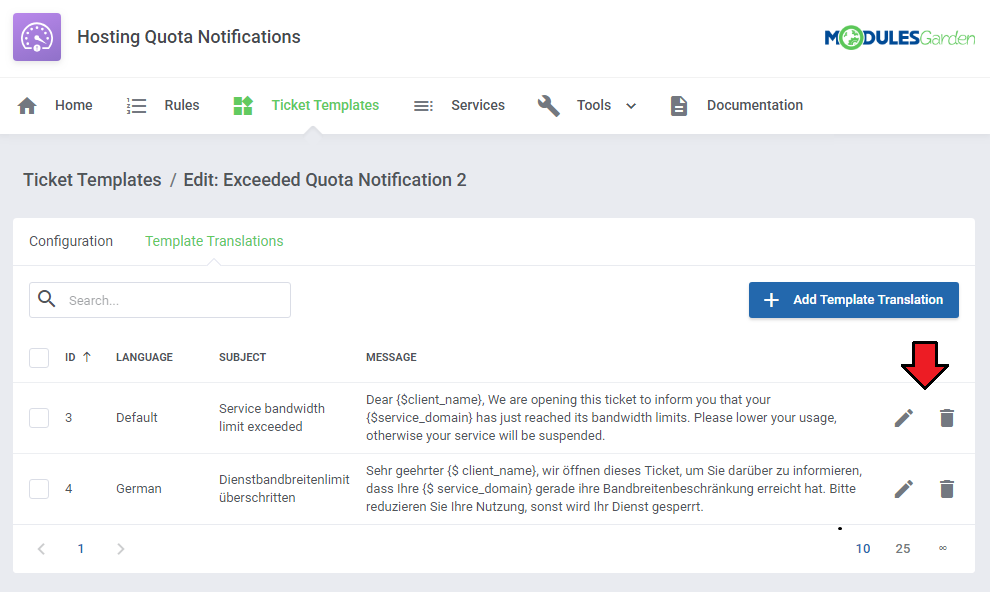
Task: Show unlimited entries with infinity option
Action: [943, 548]
